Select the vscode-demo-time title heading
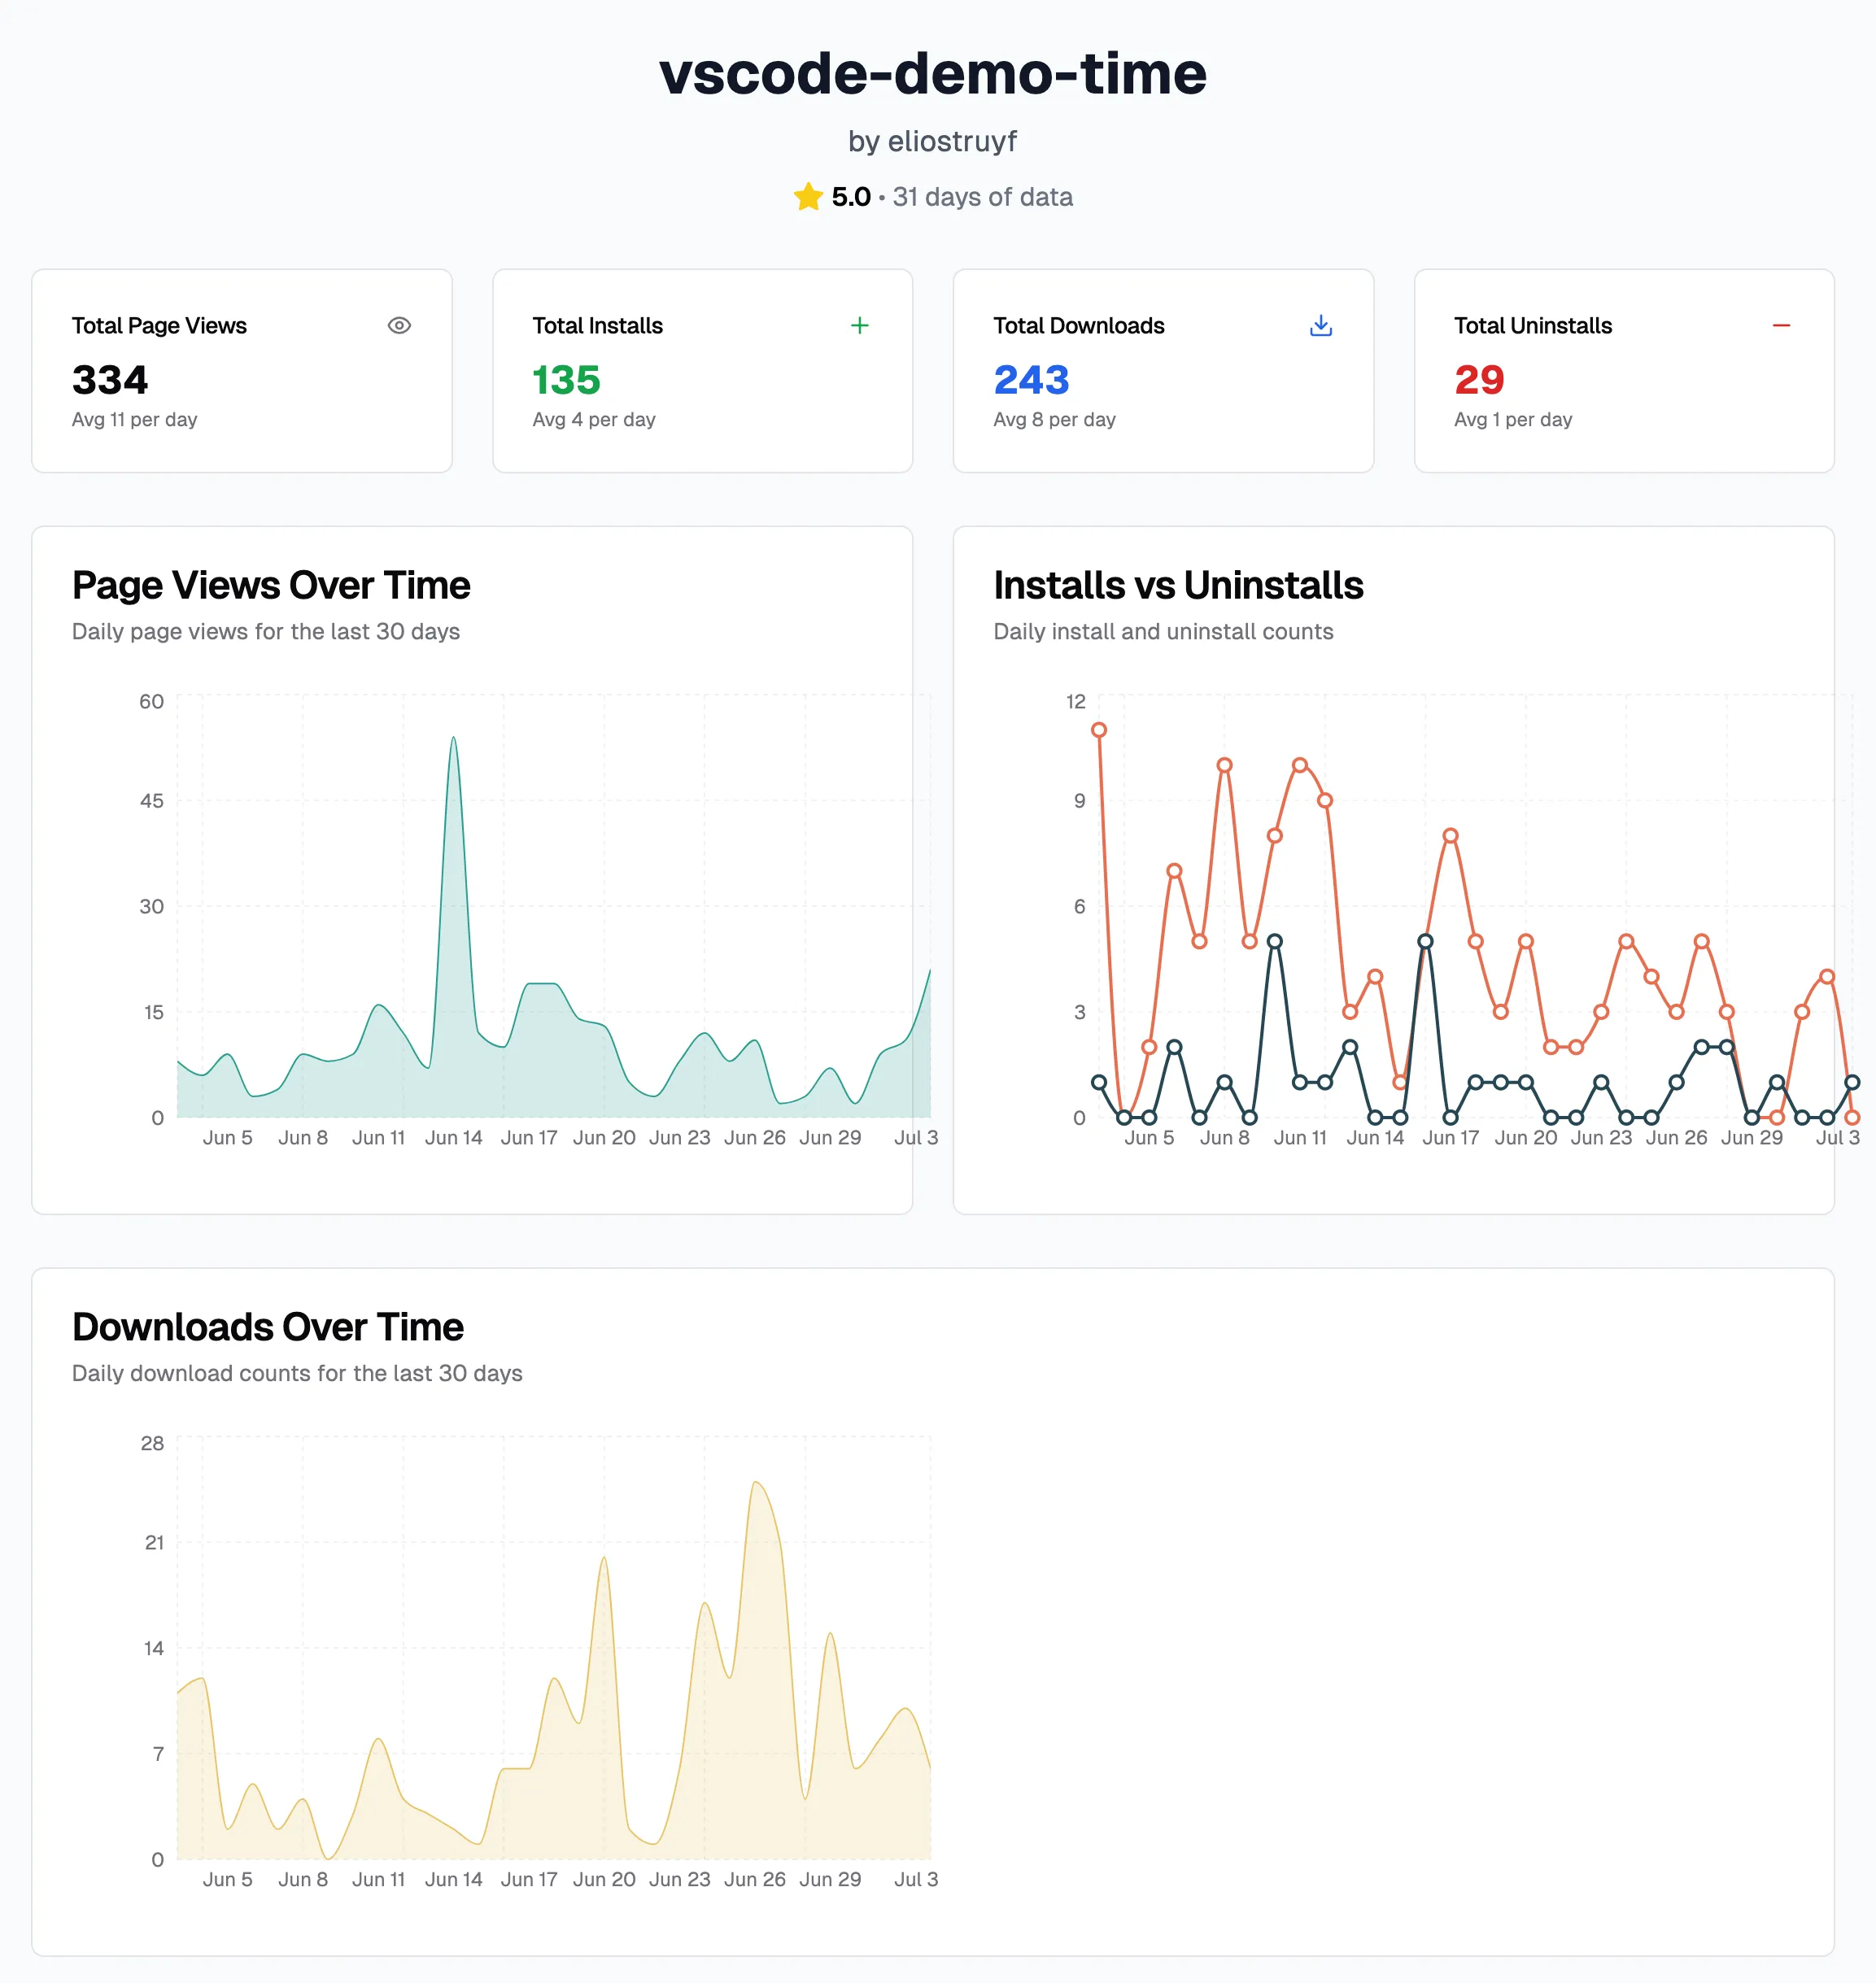The width and height of the screenshot is (1876, 1983). (x=933, y=73)
